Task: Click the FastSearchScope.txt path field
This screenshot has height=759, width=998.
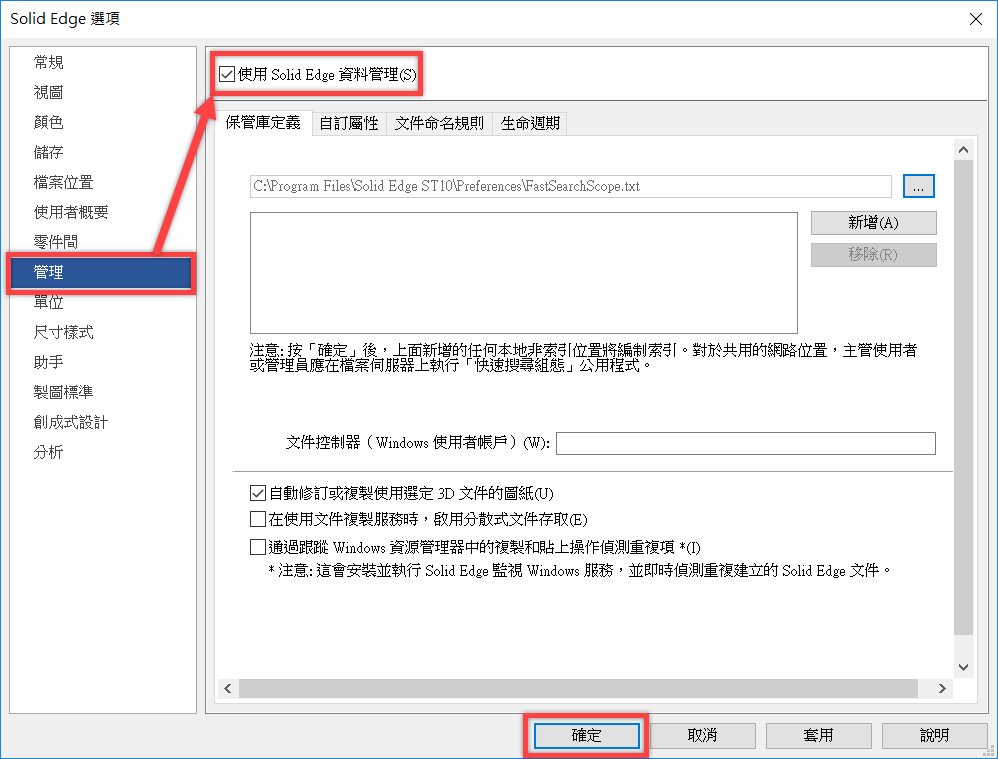Action: (570, 186)
